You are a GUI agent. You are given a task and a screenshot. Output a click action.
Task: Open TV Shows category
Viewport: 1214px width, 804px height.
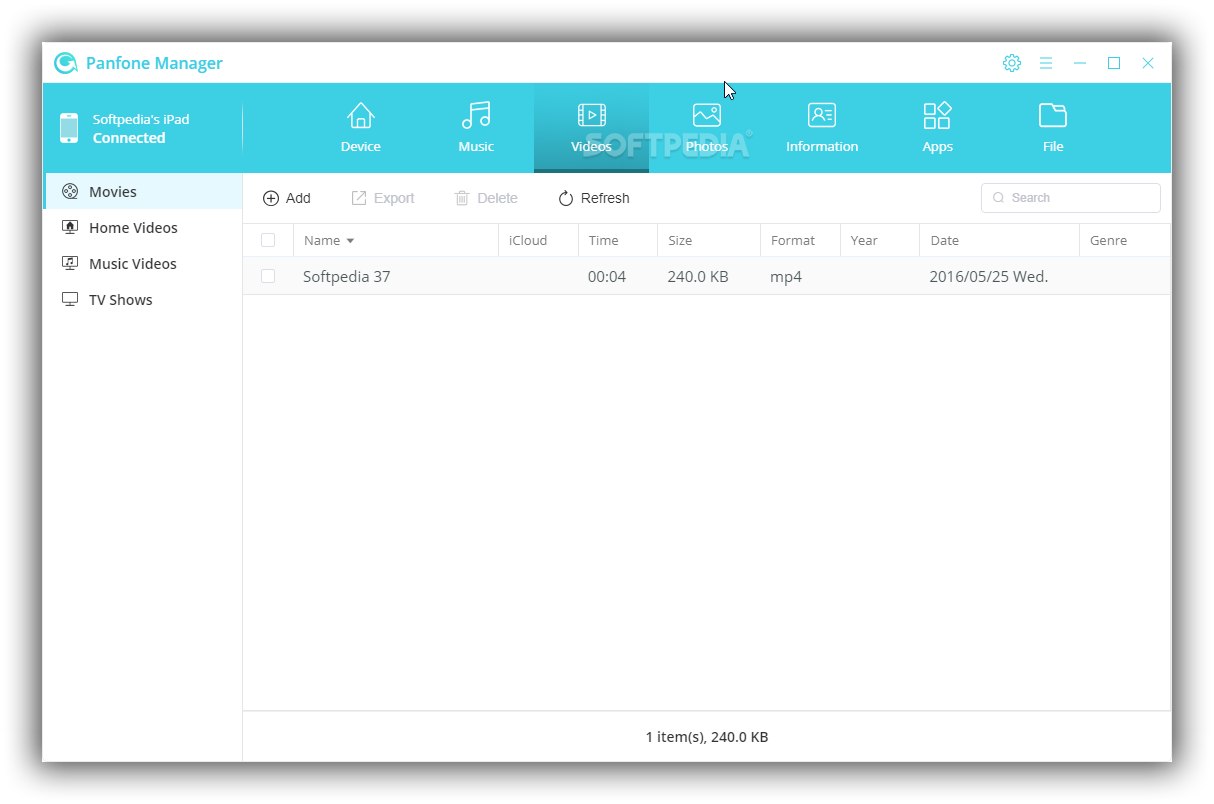click(143, 299)
